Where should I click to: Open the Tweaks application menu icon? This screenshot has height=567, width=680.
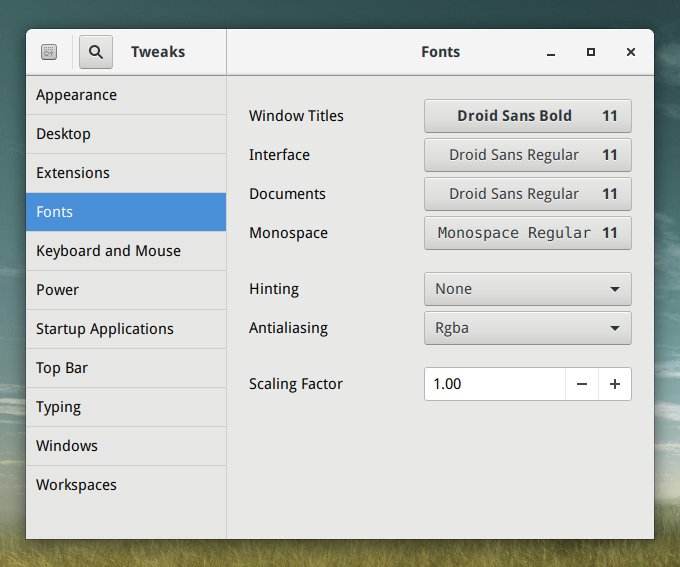click(50, 52)
